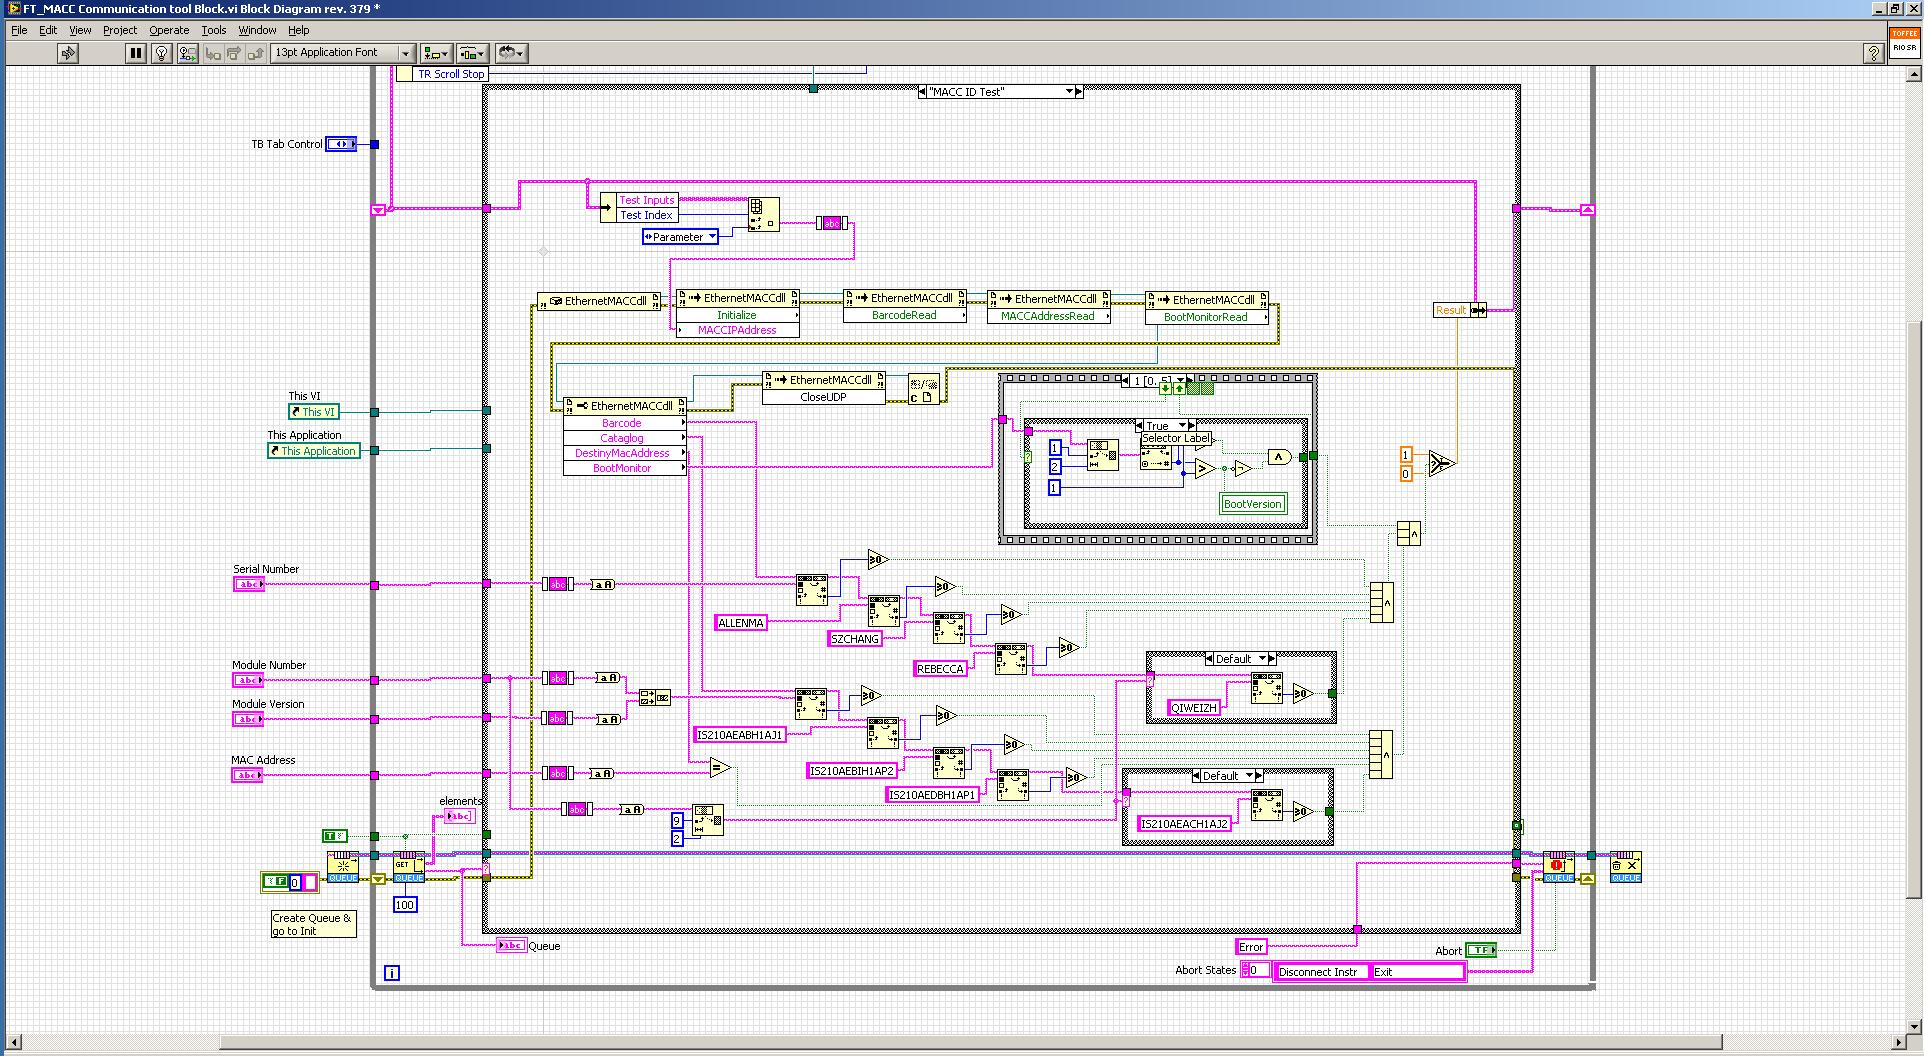Image resolution: width=1924 pixels, height=1056 pixels.
Task: Open the Tools menu
Action: click(x=214, y=30)
